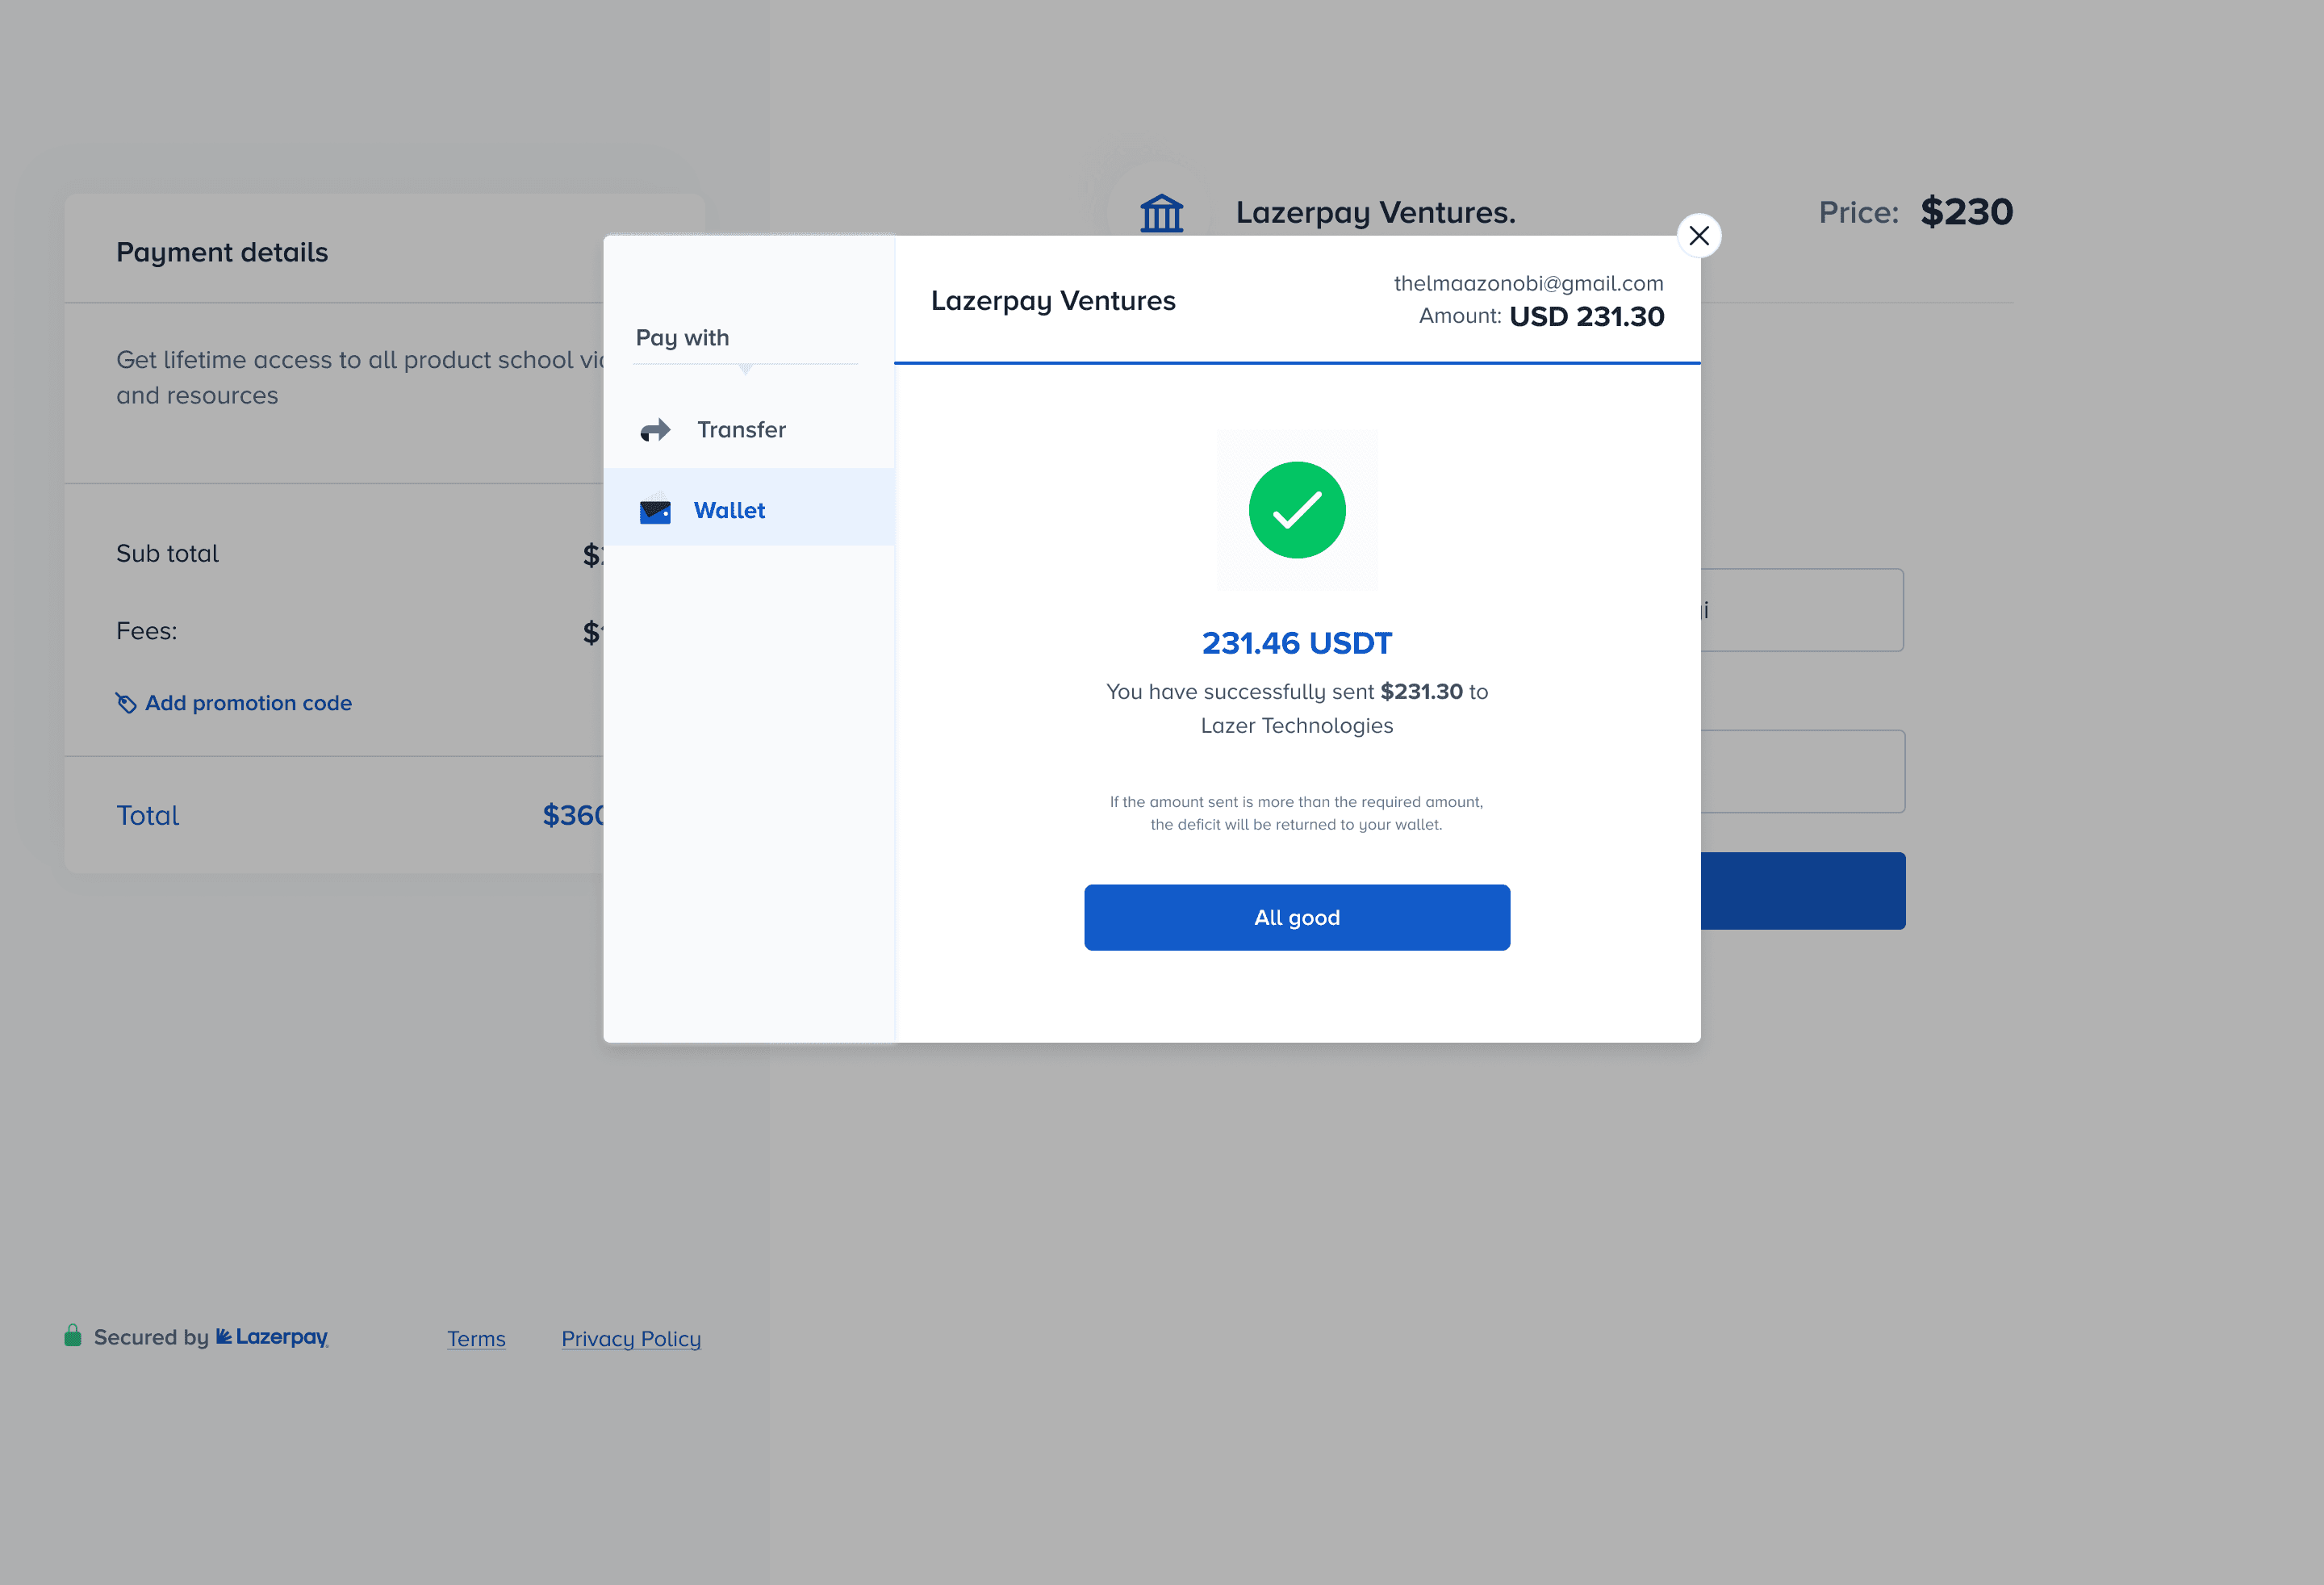Click the Lazerpay Ventures modal title
The height and width of the screenshot is (1585, 2324).
point(1053,300)
